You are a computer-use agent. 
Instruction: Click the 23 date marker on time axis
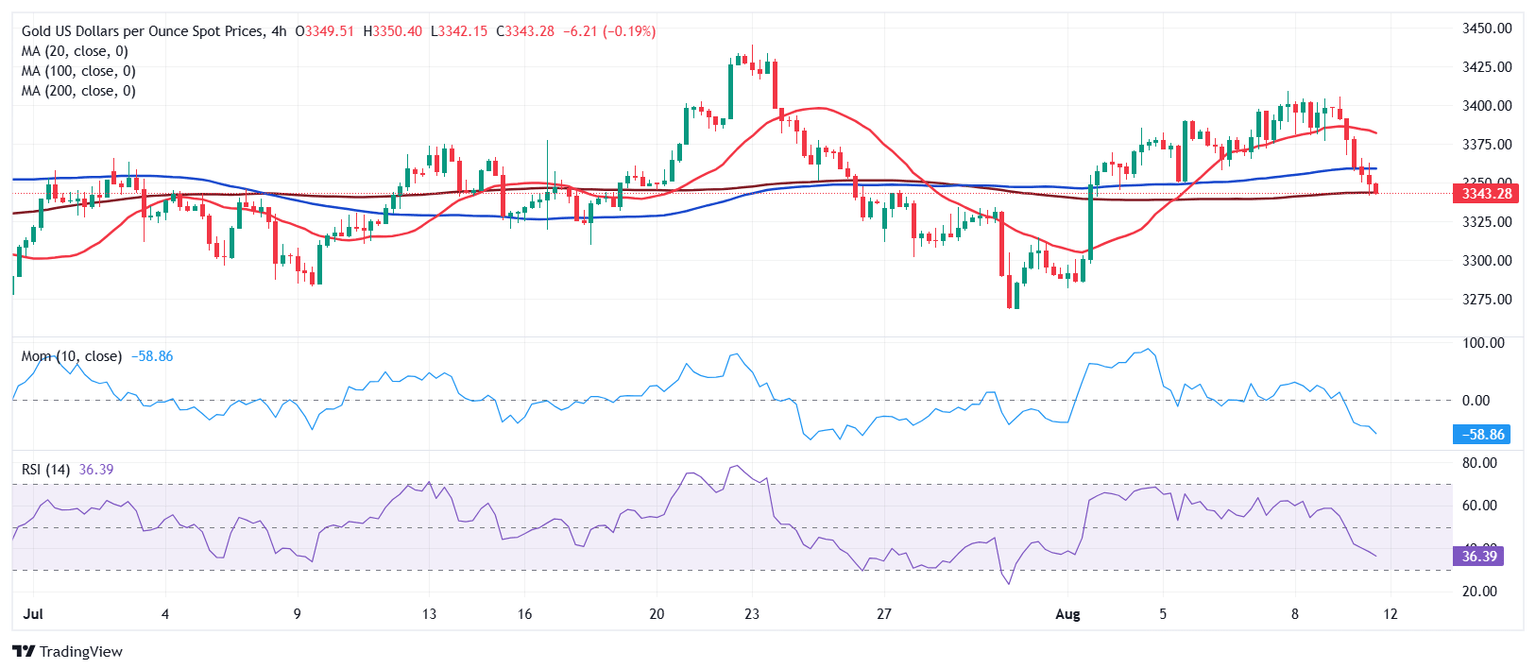point(752,613)
